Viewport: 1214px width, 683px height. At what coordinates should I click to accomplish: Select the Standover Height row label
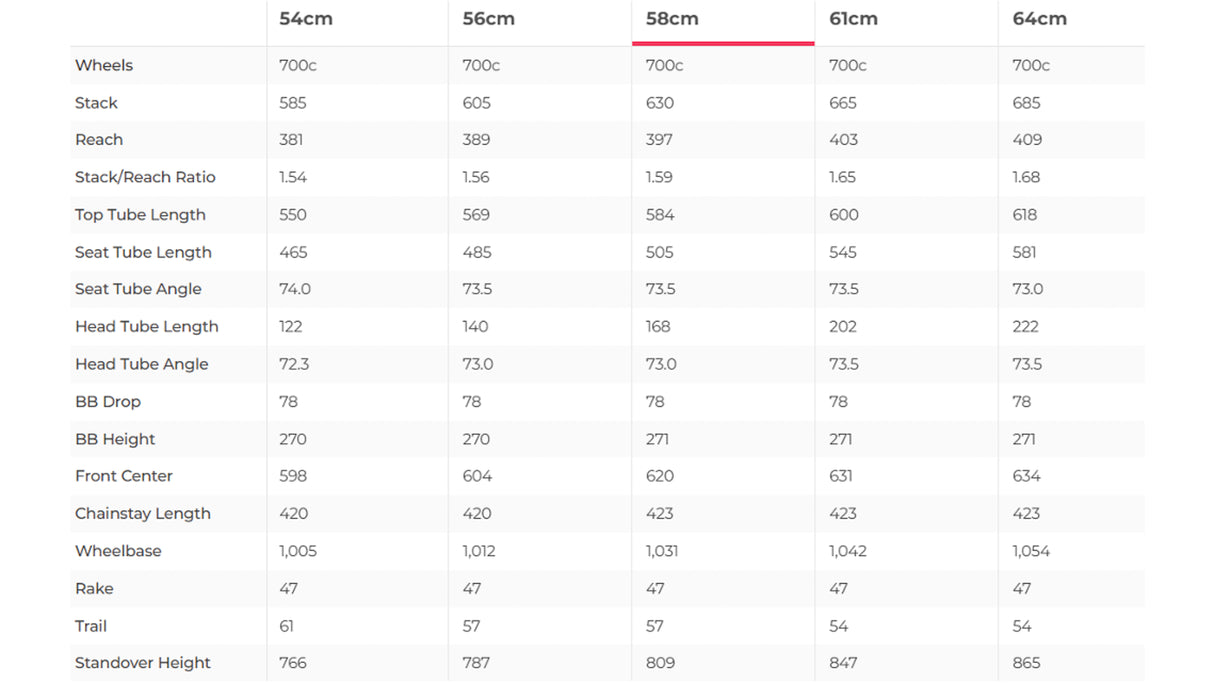coord(143,663)
